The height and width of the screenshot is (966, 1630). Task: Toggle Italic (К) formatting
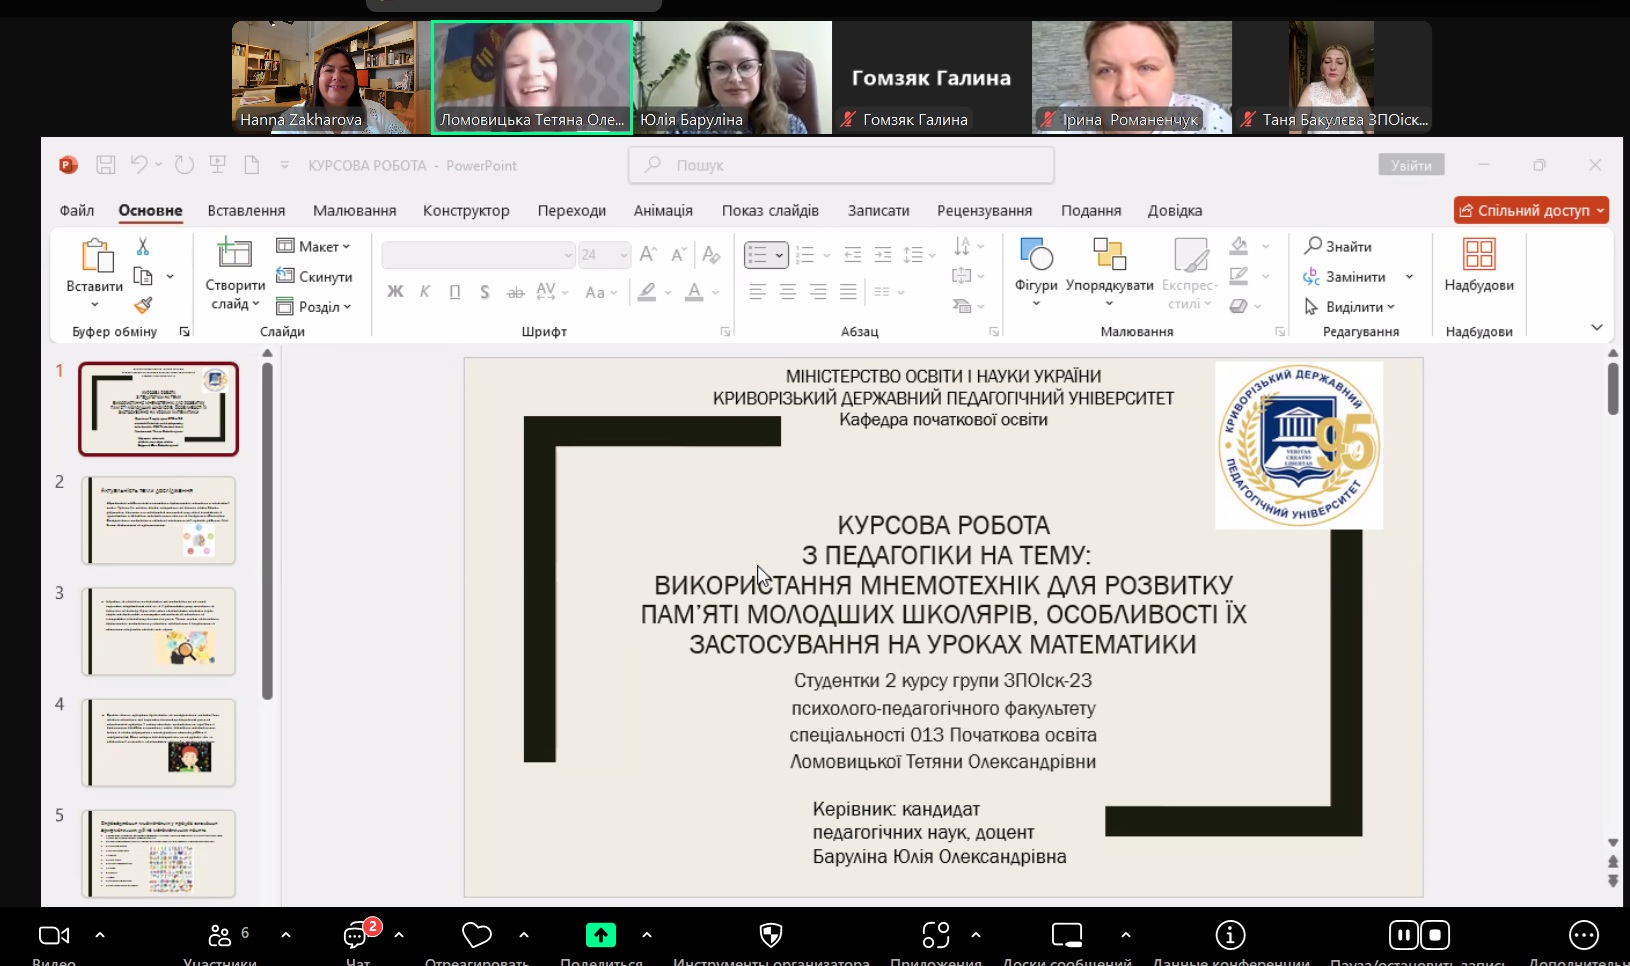point(425,292)
